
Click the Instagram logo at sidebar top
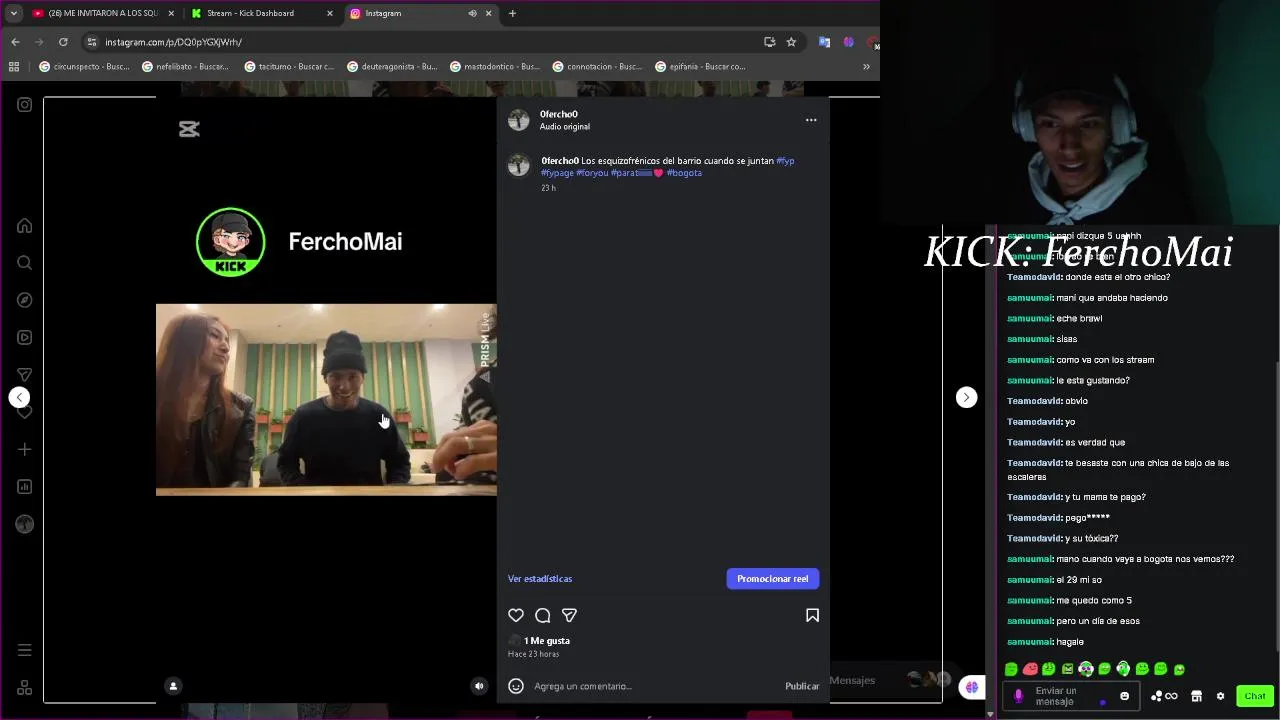(x=24, y=104)
